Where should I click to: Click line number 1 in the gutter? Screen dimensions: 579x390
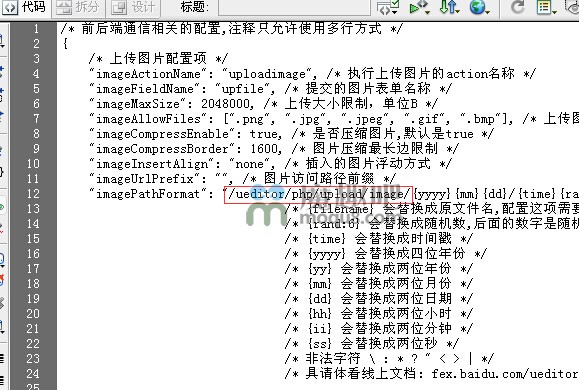36,29
